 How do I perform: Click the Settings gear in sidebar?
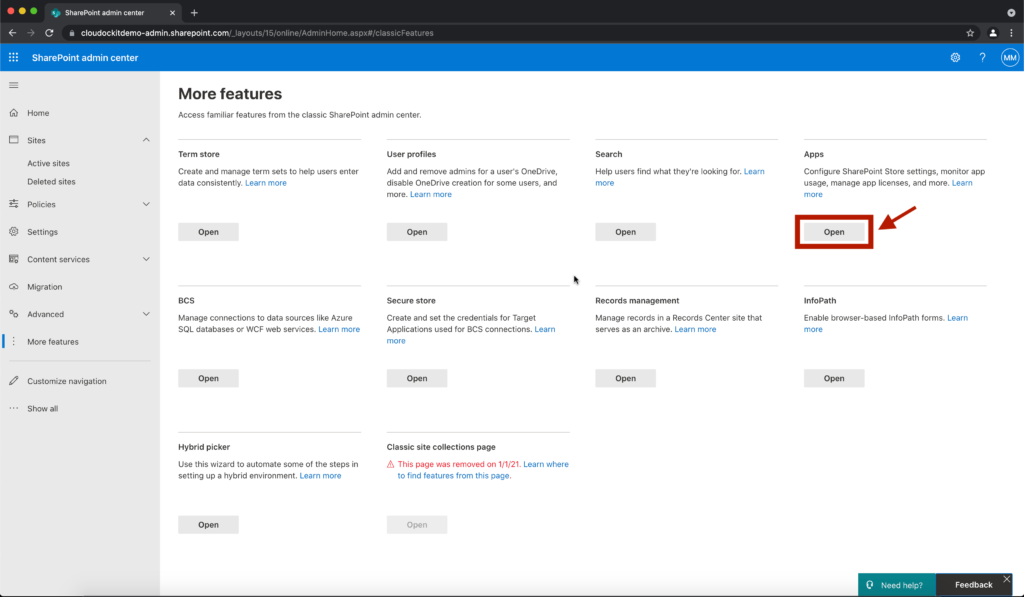(14, 231)
